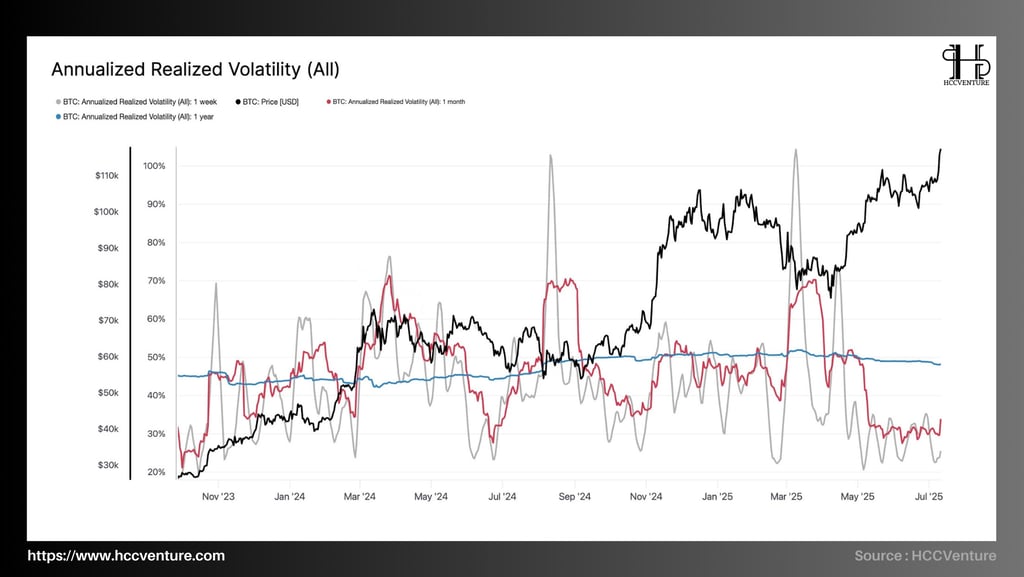Toggle the gray 1 week volatility legend dot
This screenshot has height=577, width=1024.
(x=58, y=102)
